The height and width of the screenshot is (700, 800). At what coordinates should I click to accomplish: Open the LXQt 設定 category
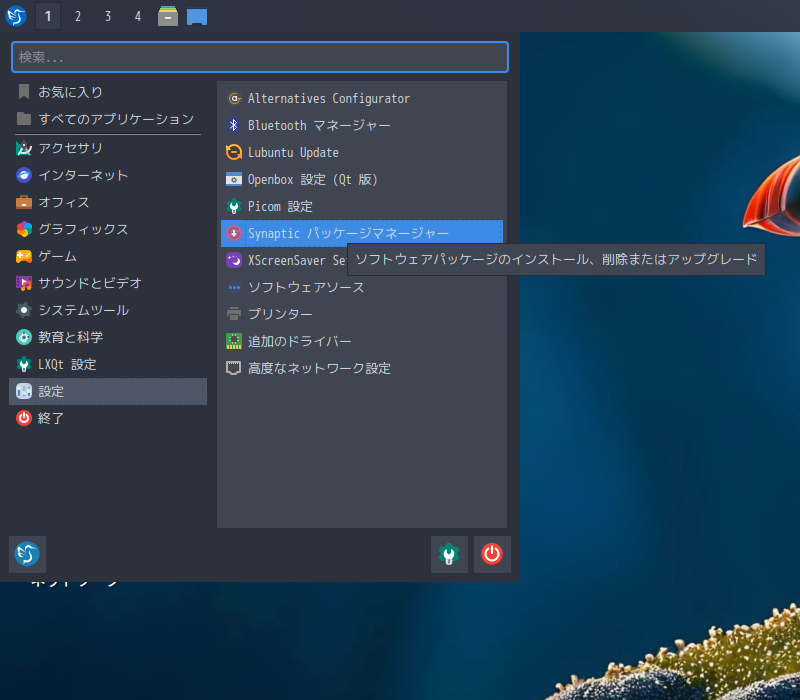coord(108,364)
